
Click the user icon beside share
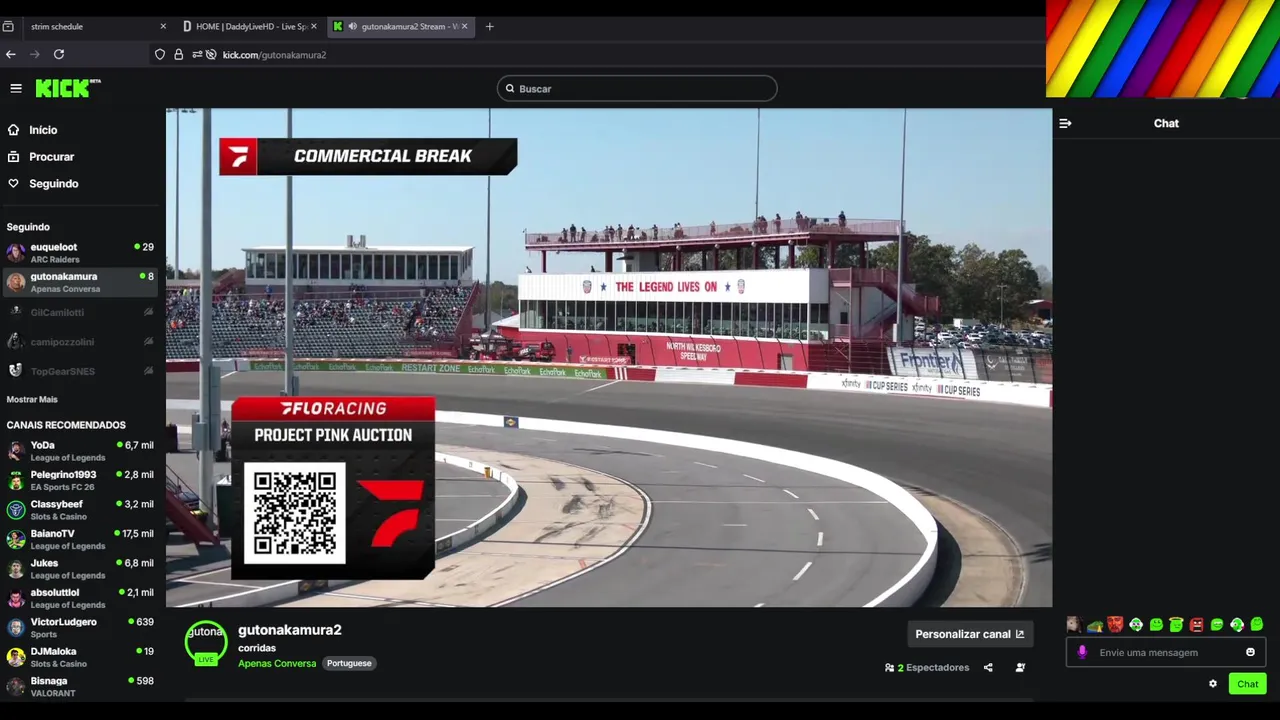1020,667
